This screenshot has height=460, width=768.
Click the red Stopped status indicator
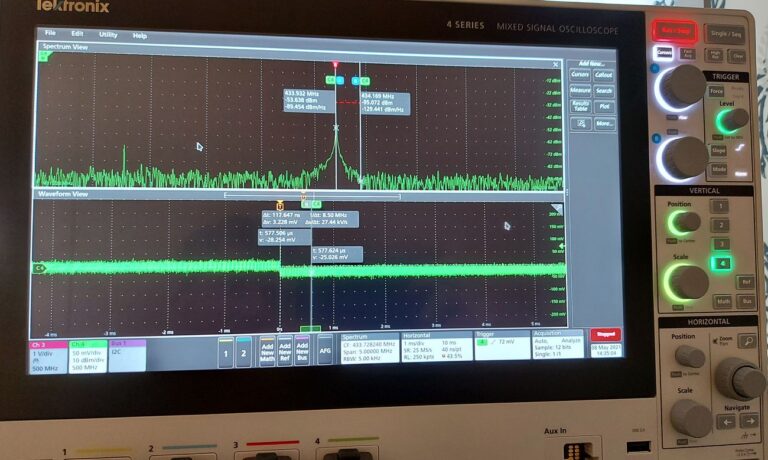[605, 335]
